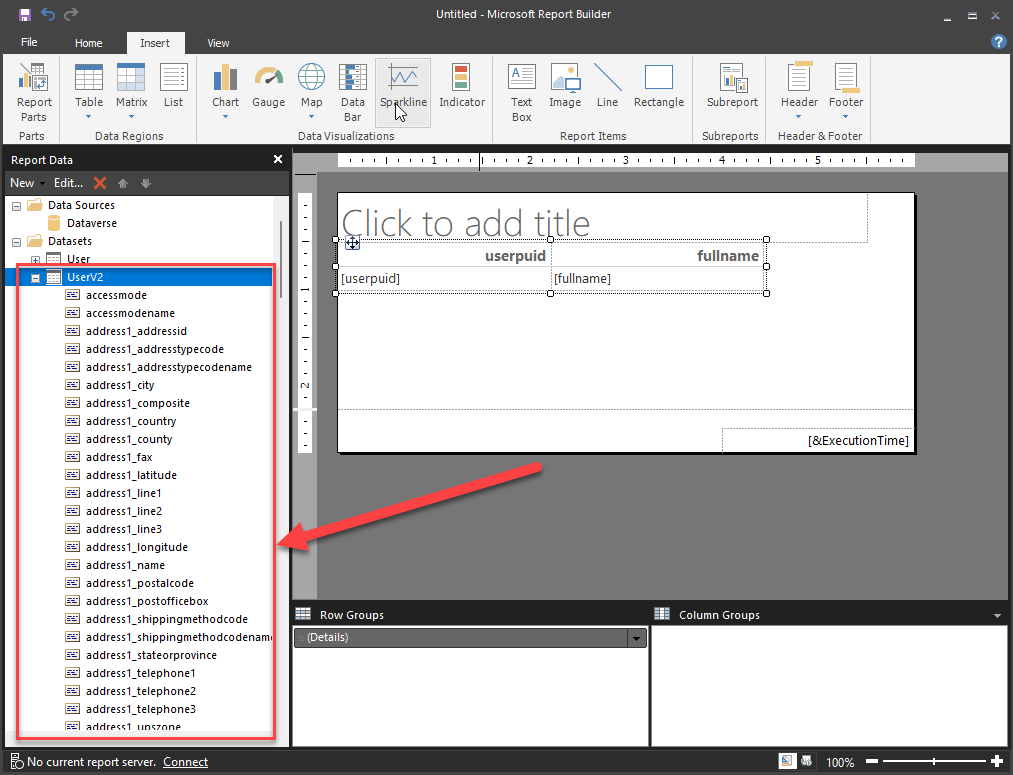Collapse the Data Sources folder
The height and width of the screenshot is (775, 1013).
(17, 207)
